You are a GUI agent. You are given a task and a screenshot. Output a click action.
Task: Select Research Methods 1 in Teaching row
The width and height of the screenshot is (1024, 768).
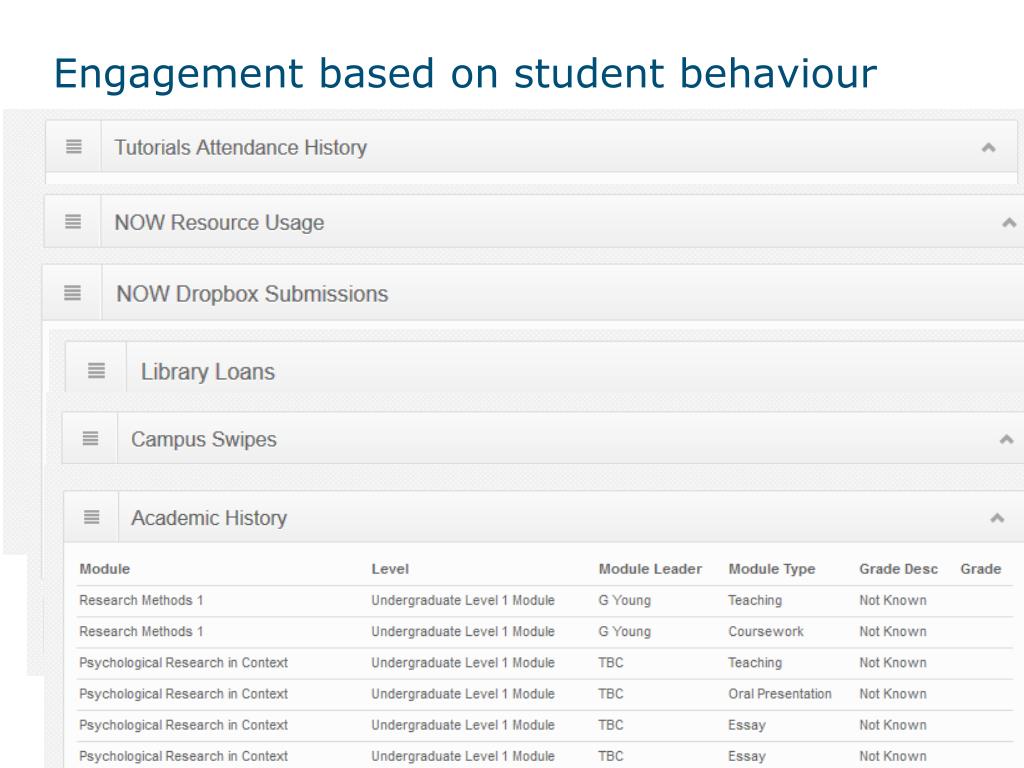point(141,600)
